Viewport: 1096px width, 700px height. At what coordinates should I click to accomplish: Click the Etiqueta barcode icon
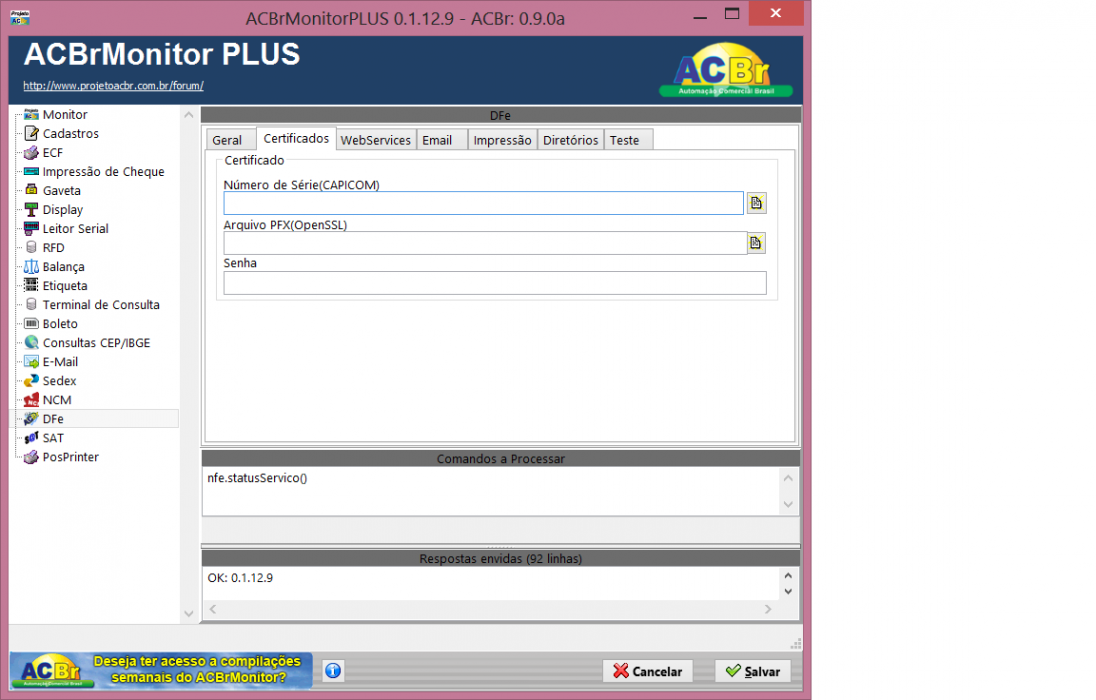31,285
